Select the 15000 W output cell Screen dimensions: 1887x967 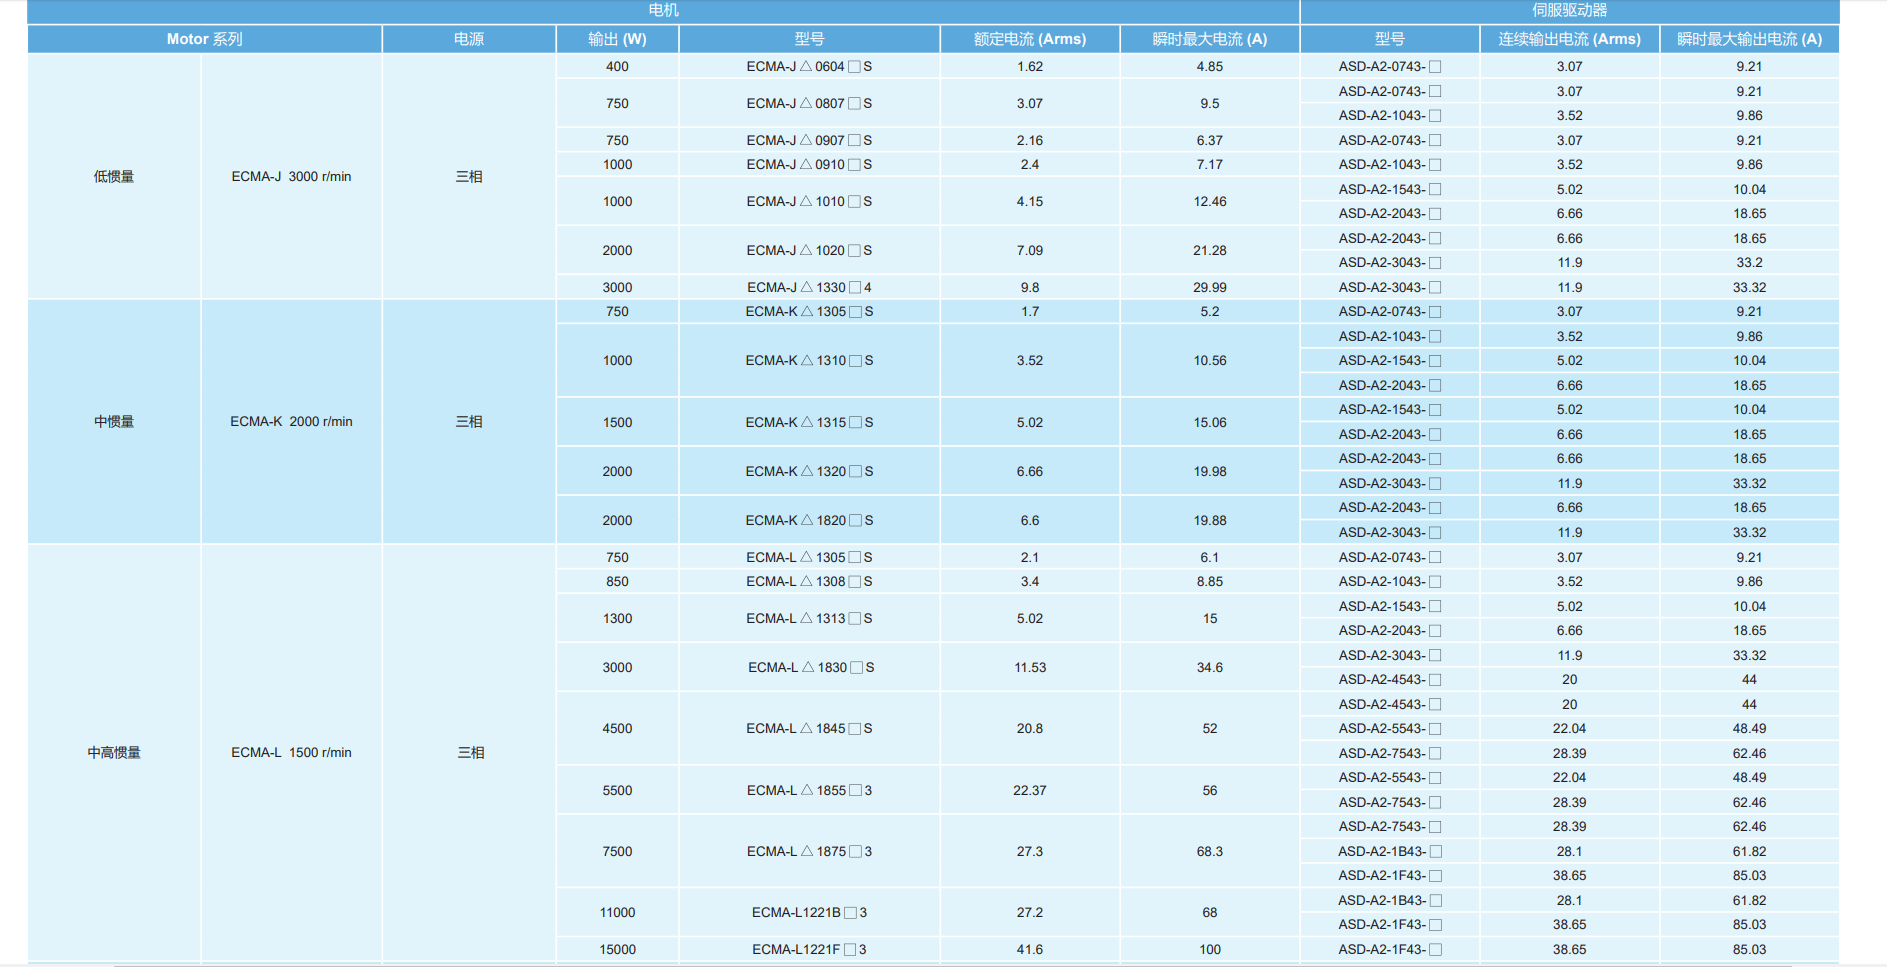click(x=617, y=950)
